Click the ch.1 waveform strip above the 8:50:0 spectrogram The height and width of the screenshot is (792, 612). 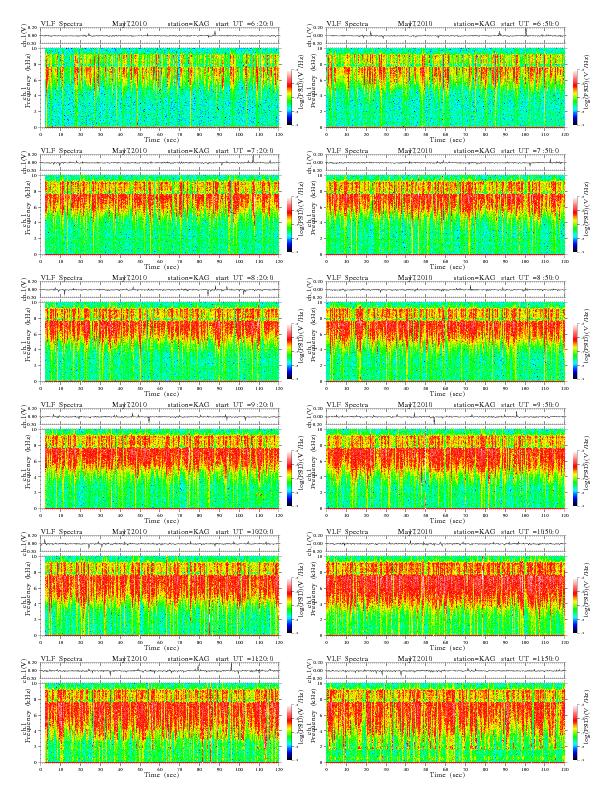coord(445,290)
